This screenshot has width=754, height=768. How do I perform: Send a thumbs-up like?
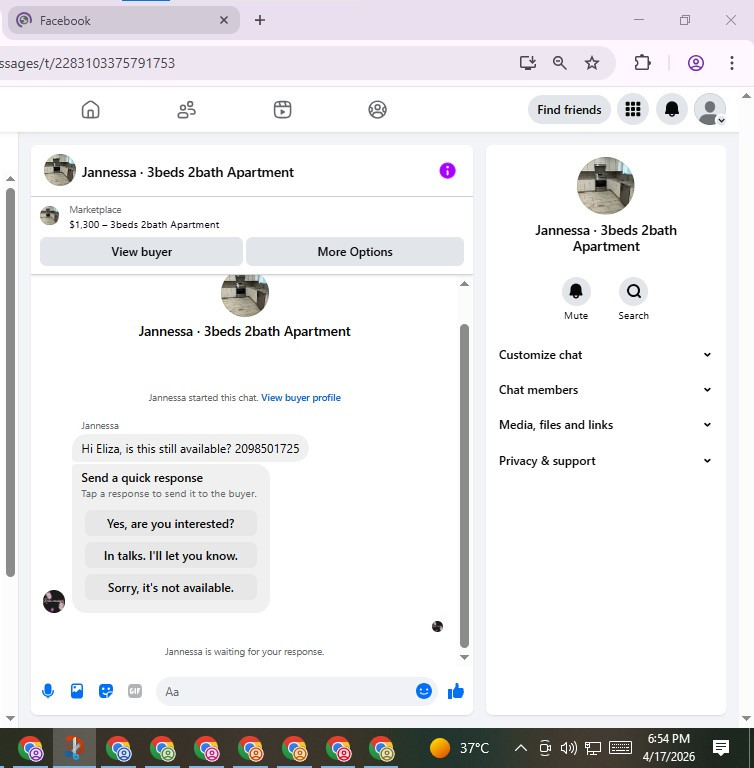tap(456, 691)
